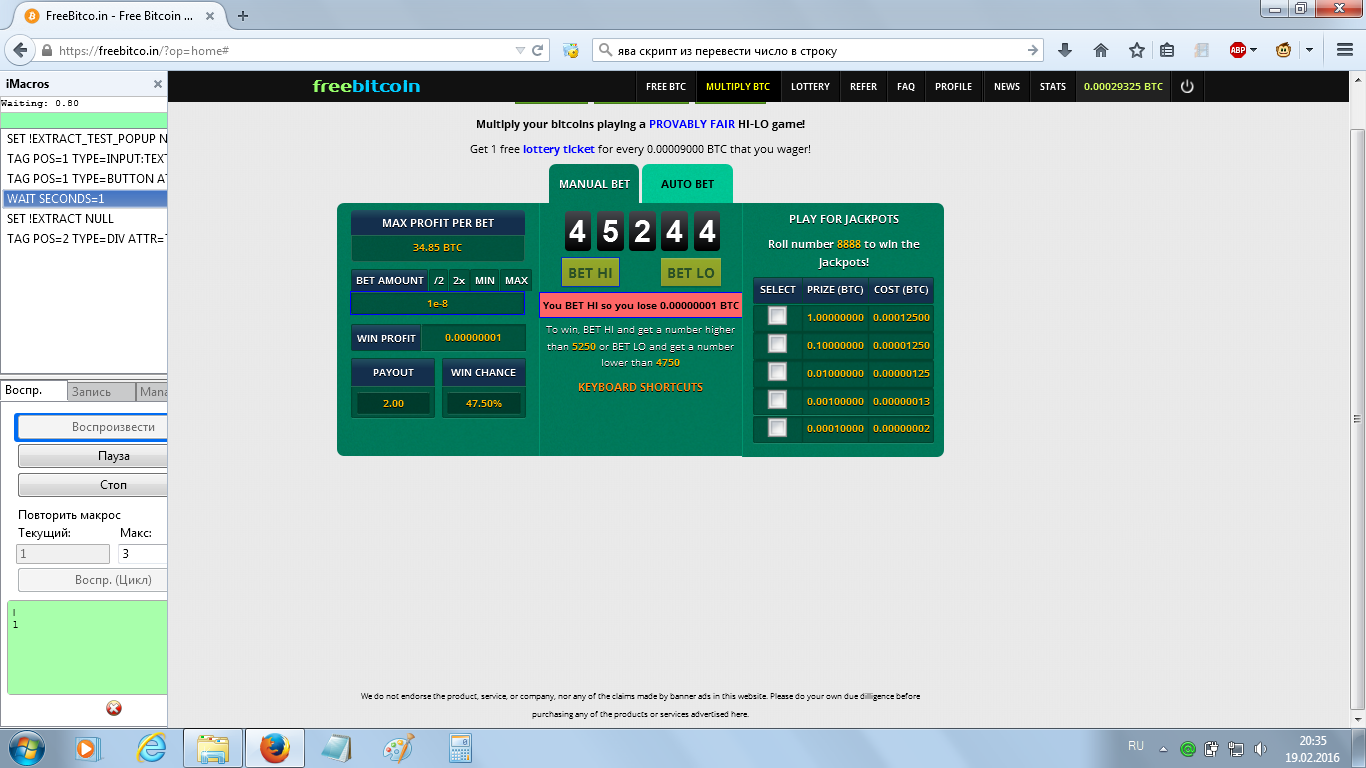This screenshot has width=1366, height=768.
Task: Set the bet to MAX
Action: [516, 281]
